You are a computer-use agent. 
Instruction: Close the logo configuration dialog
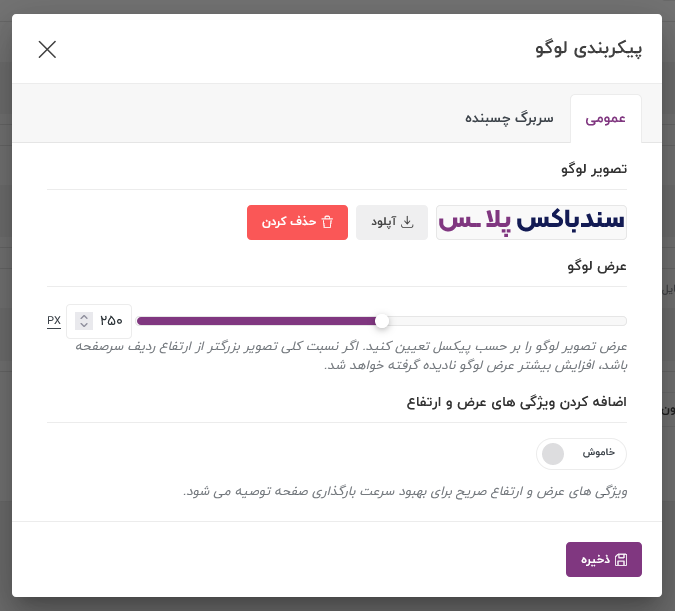coord(47,49)
